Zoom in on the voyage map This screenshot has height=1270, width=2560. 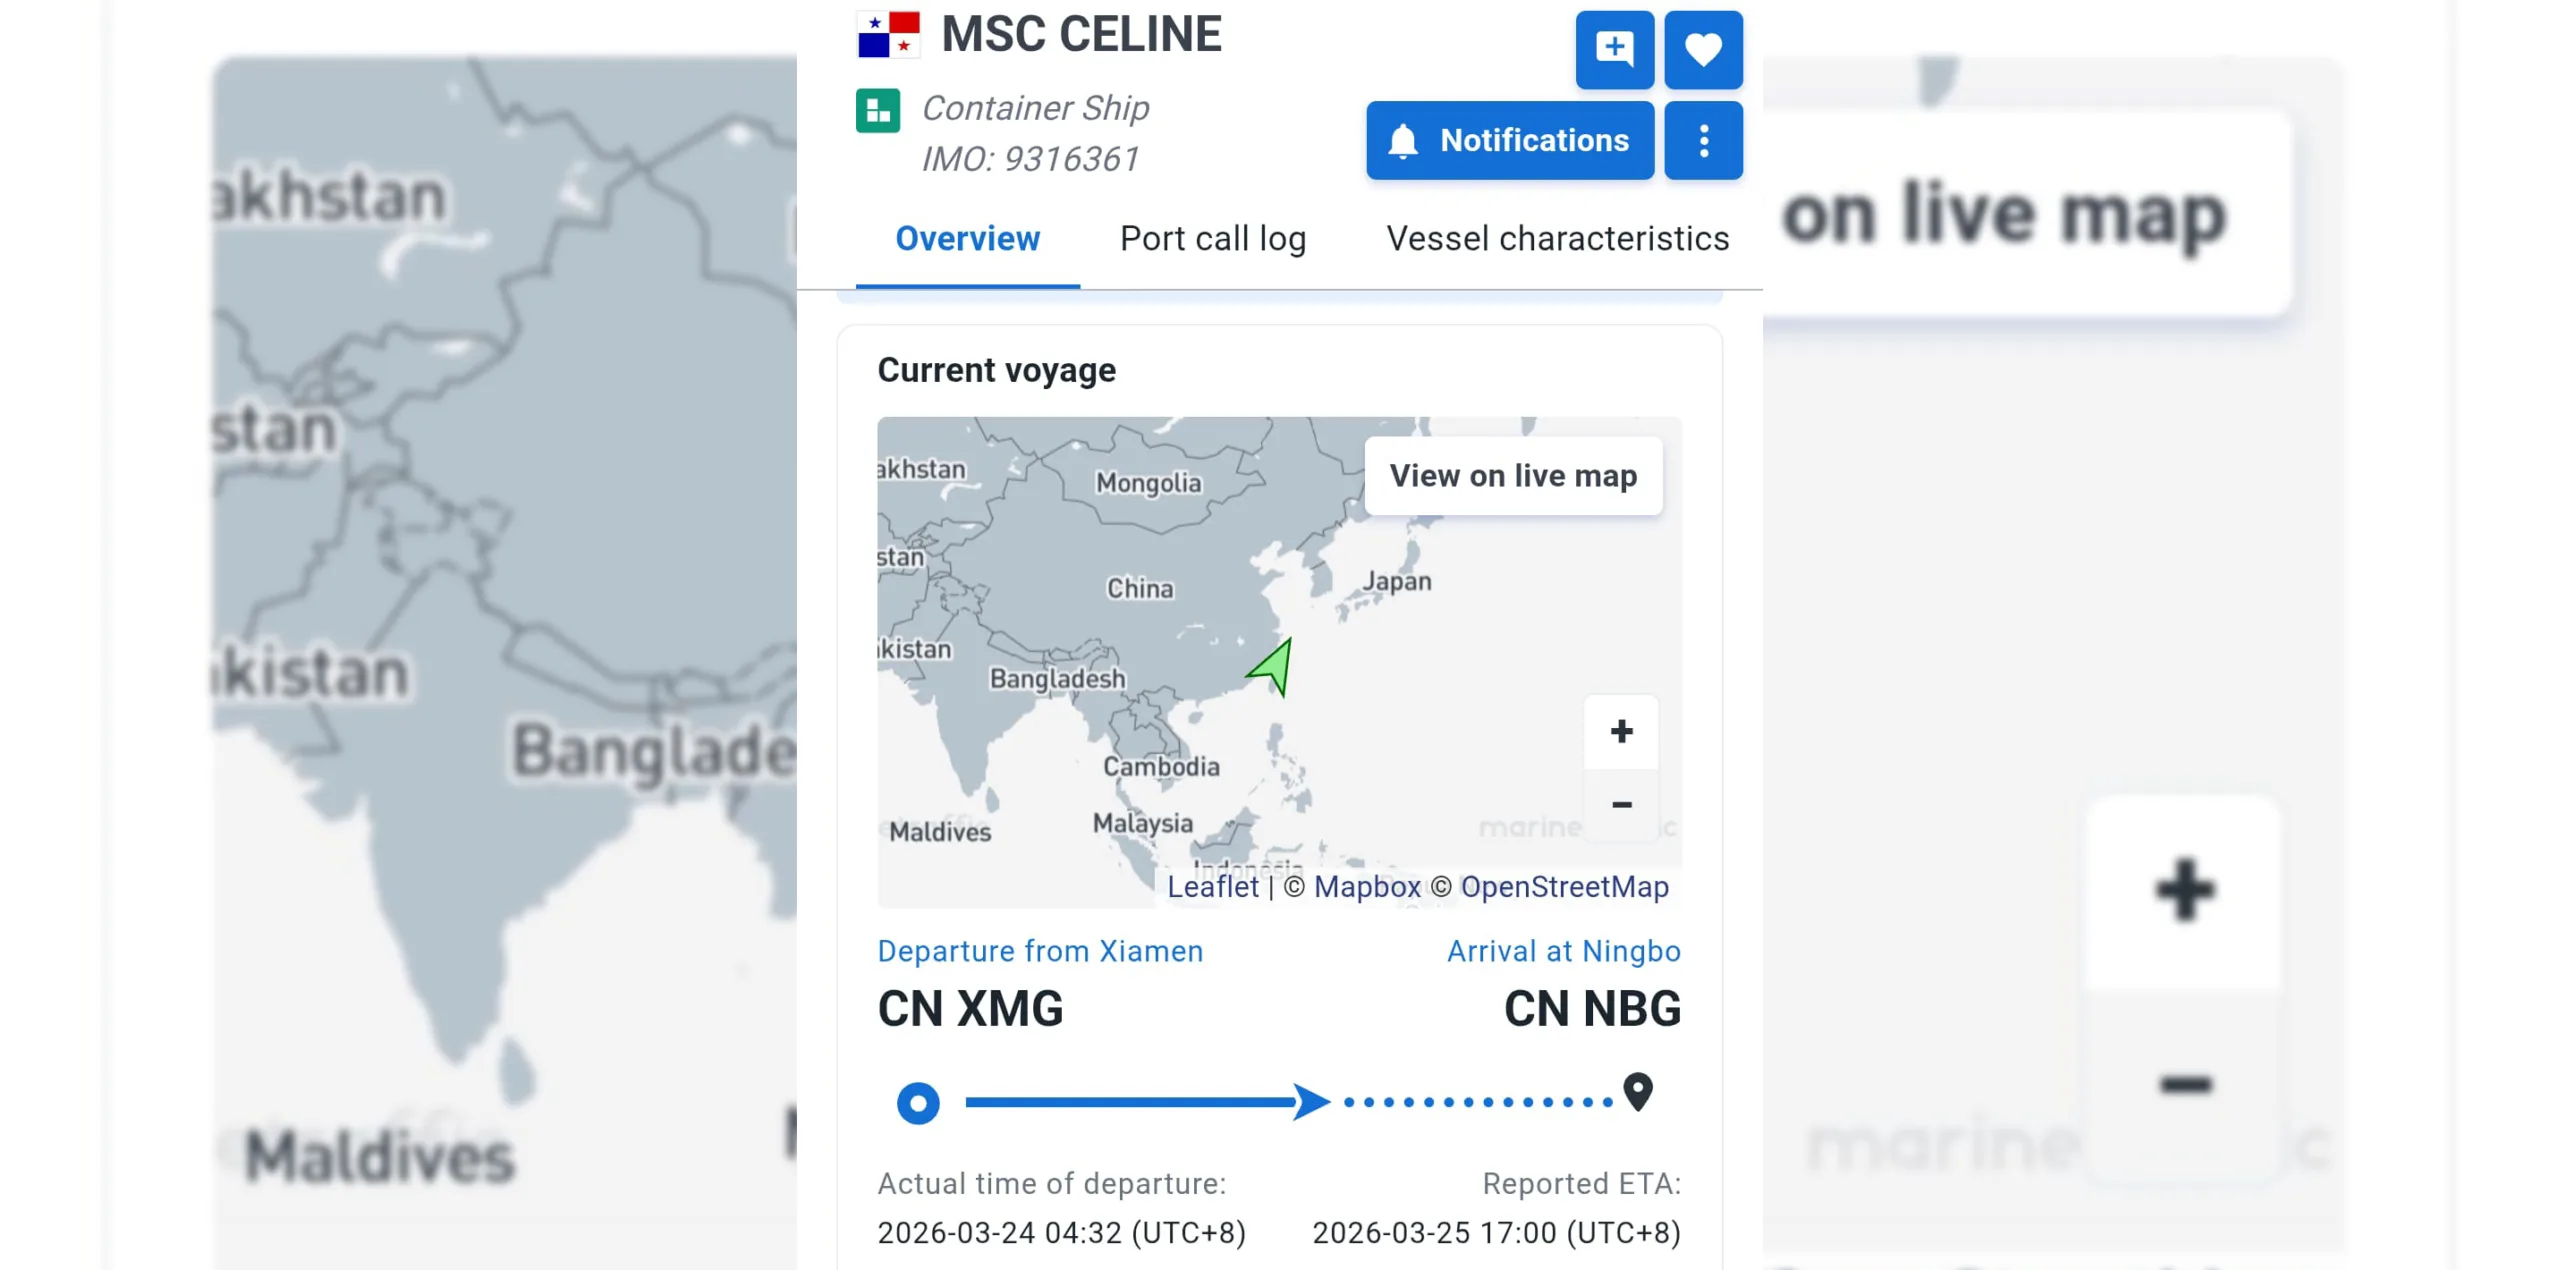1621,732
